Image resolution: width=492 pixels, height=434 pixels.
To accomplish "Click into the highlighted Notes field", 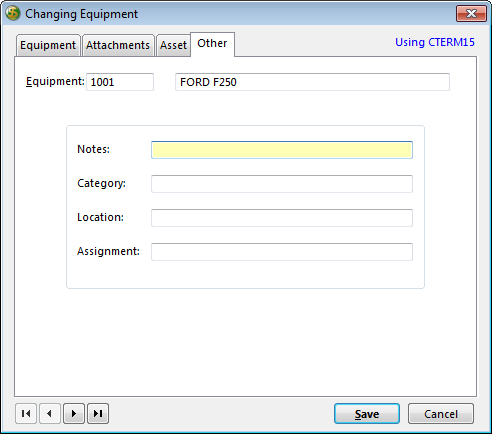I will (282, 150).
